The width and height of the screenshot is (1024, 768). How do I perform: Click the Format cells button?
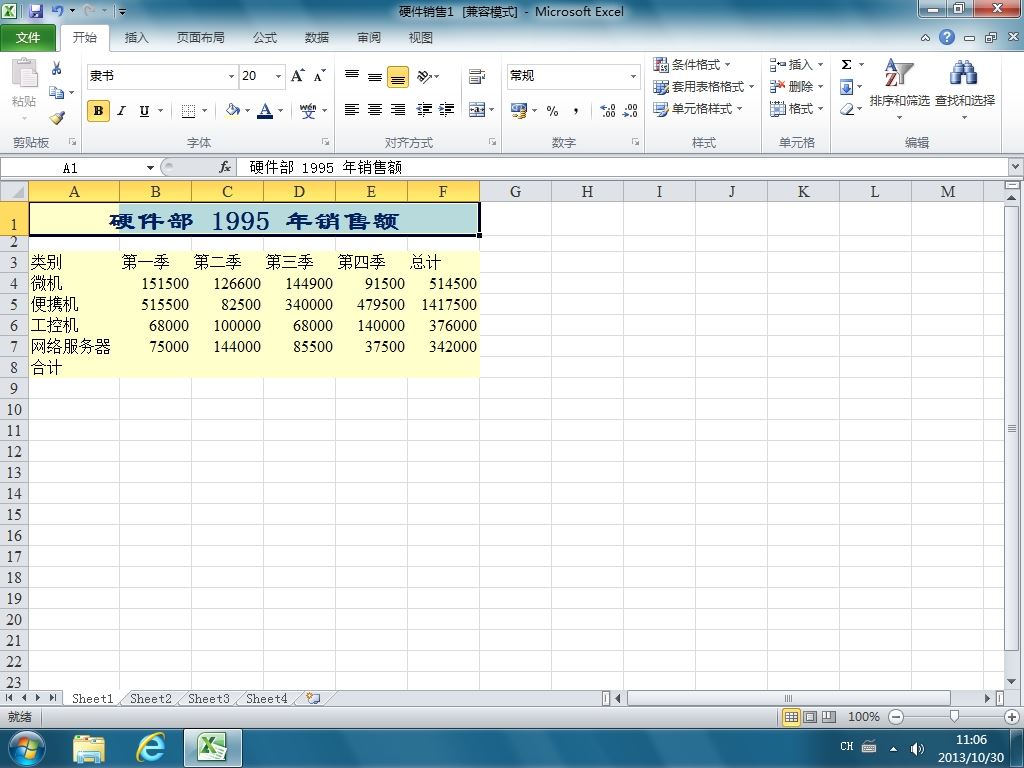tap(796, 109)
